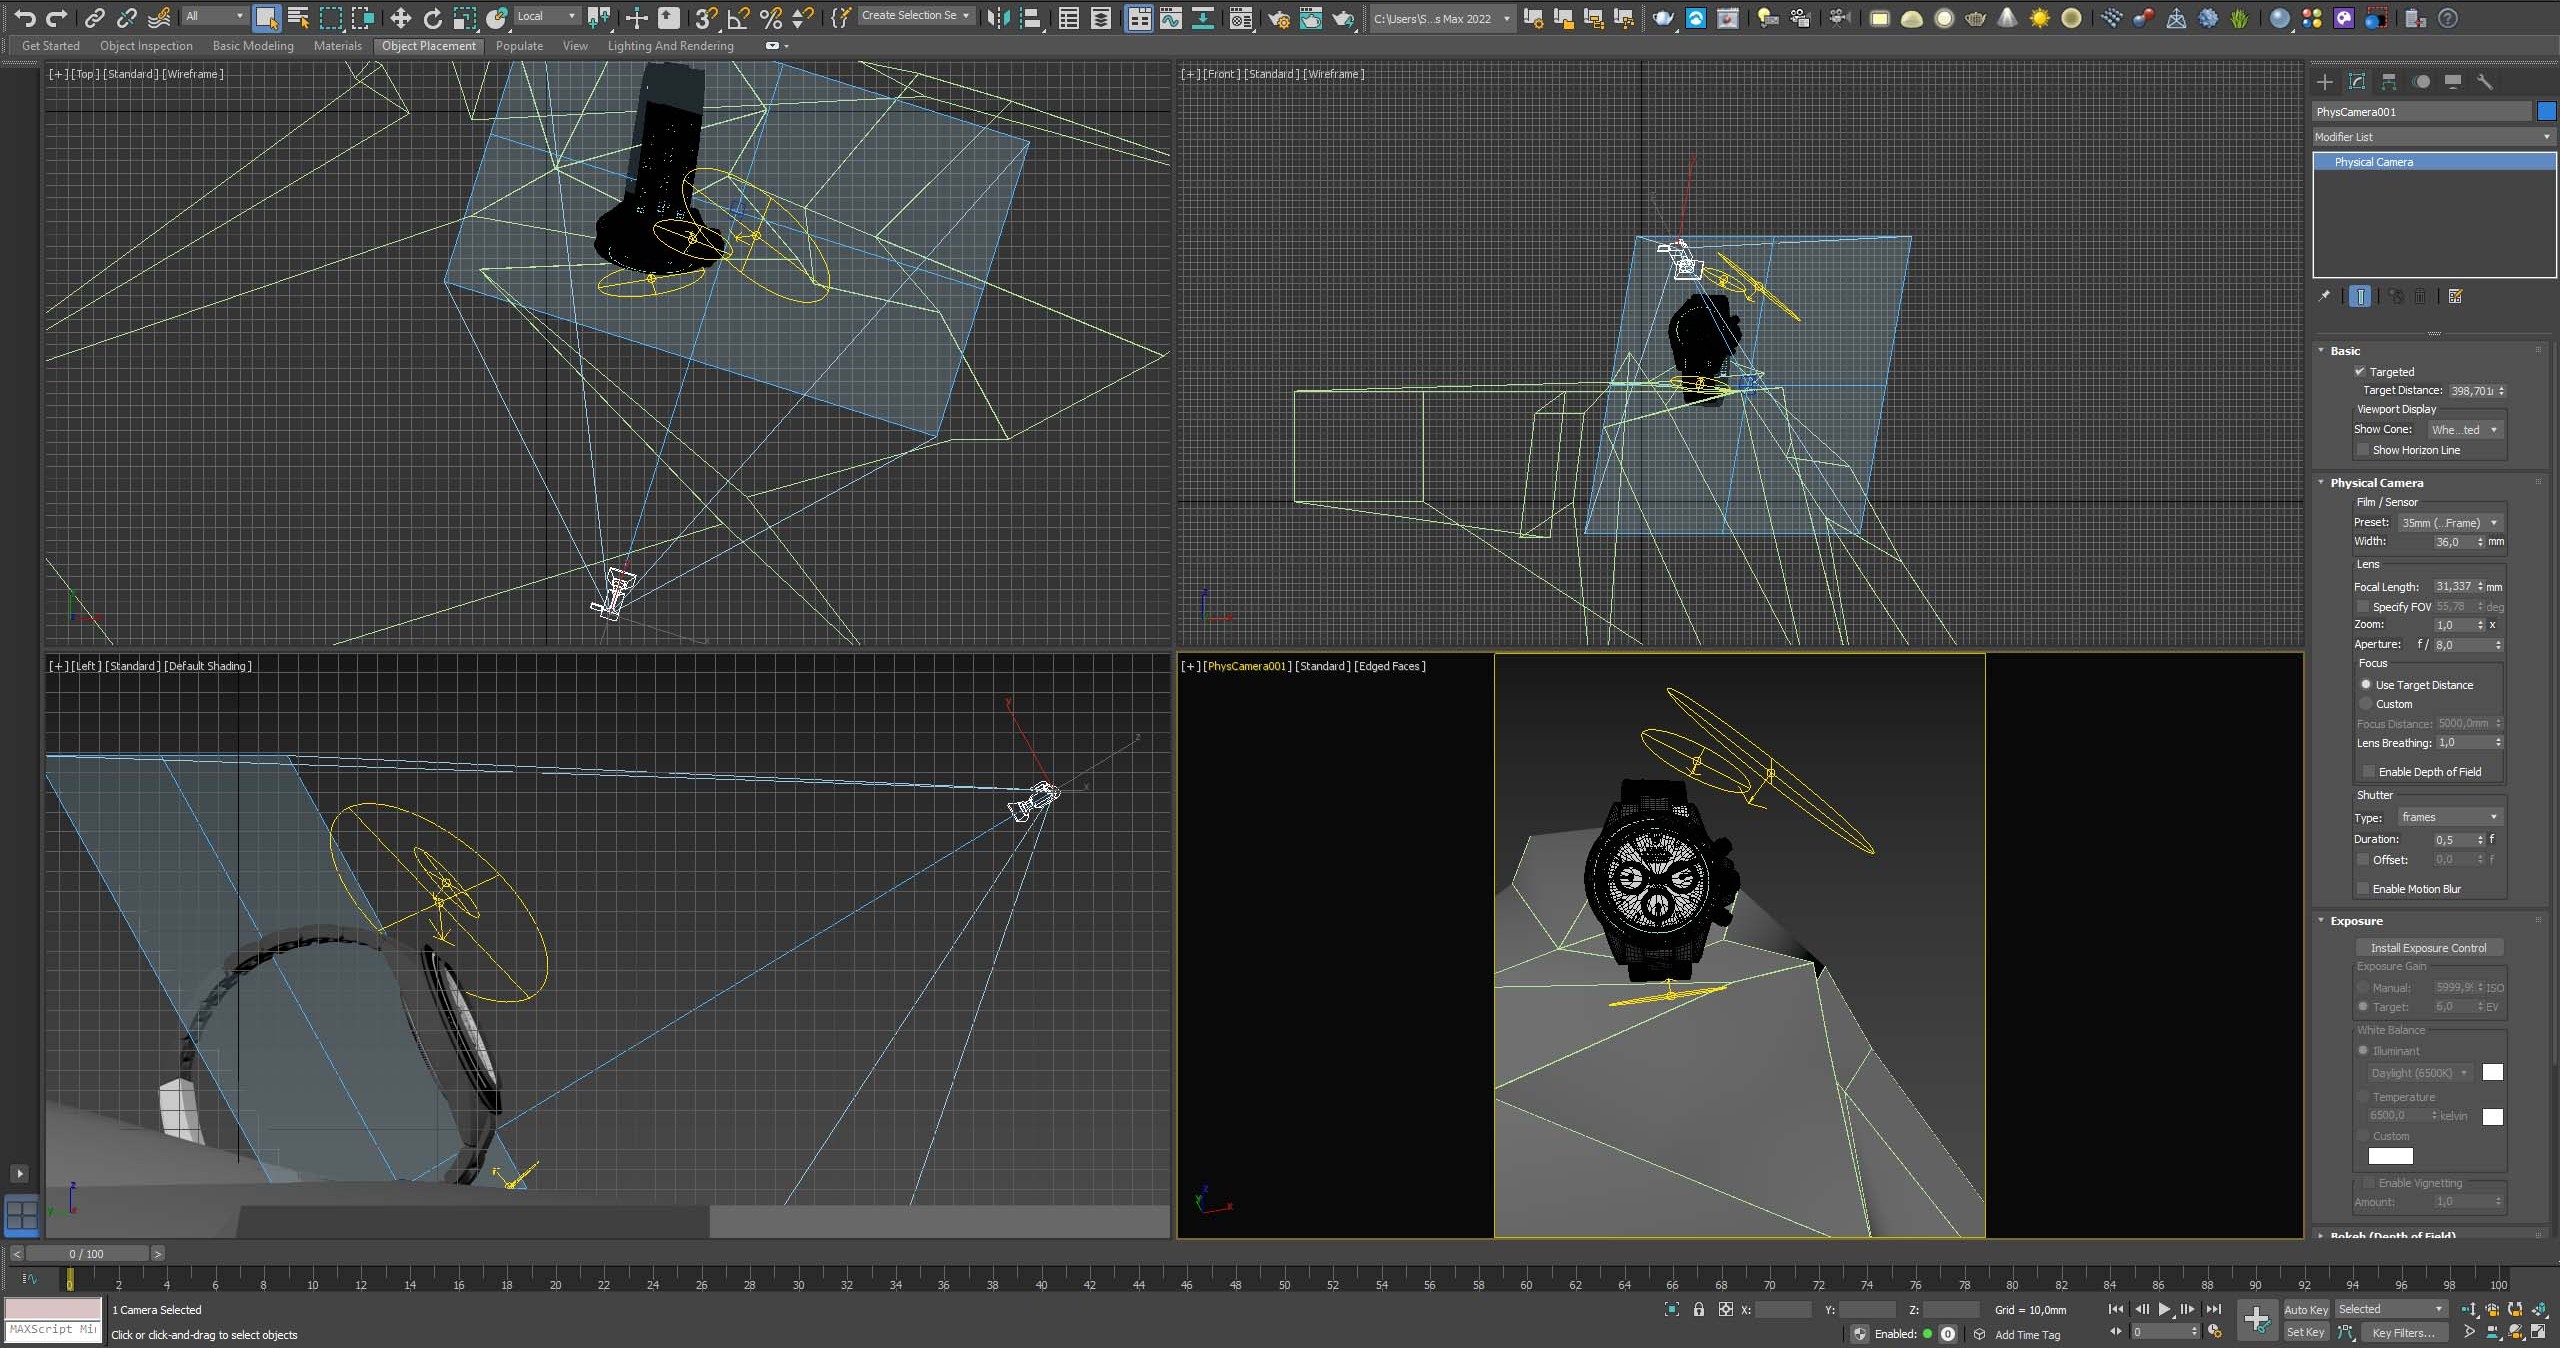The height and width of the screenshot is (1348, 2560).
Task: Click the Daylight illuminant white swatch
Action: 2493,1073
